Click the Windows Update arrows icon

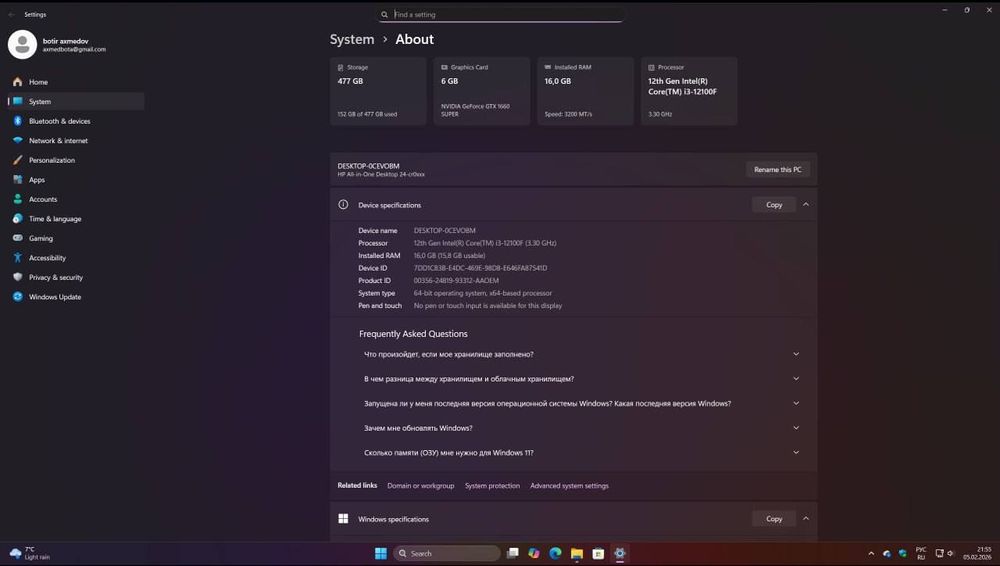(18, 297)
